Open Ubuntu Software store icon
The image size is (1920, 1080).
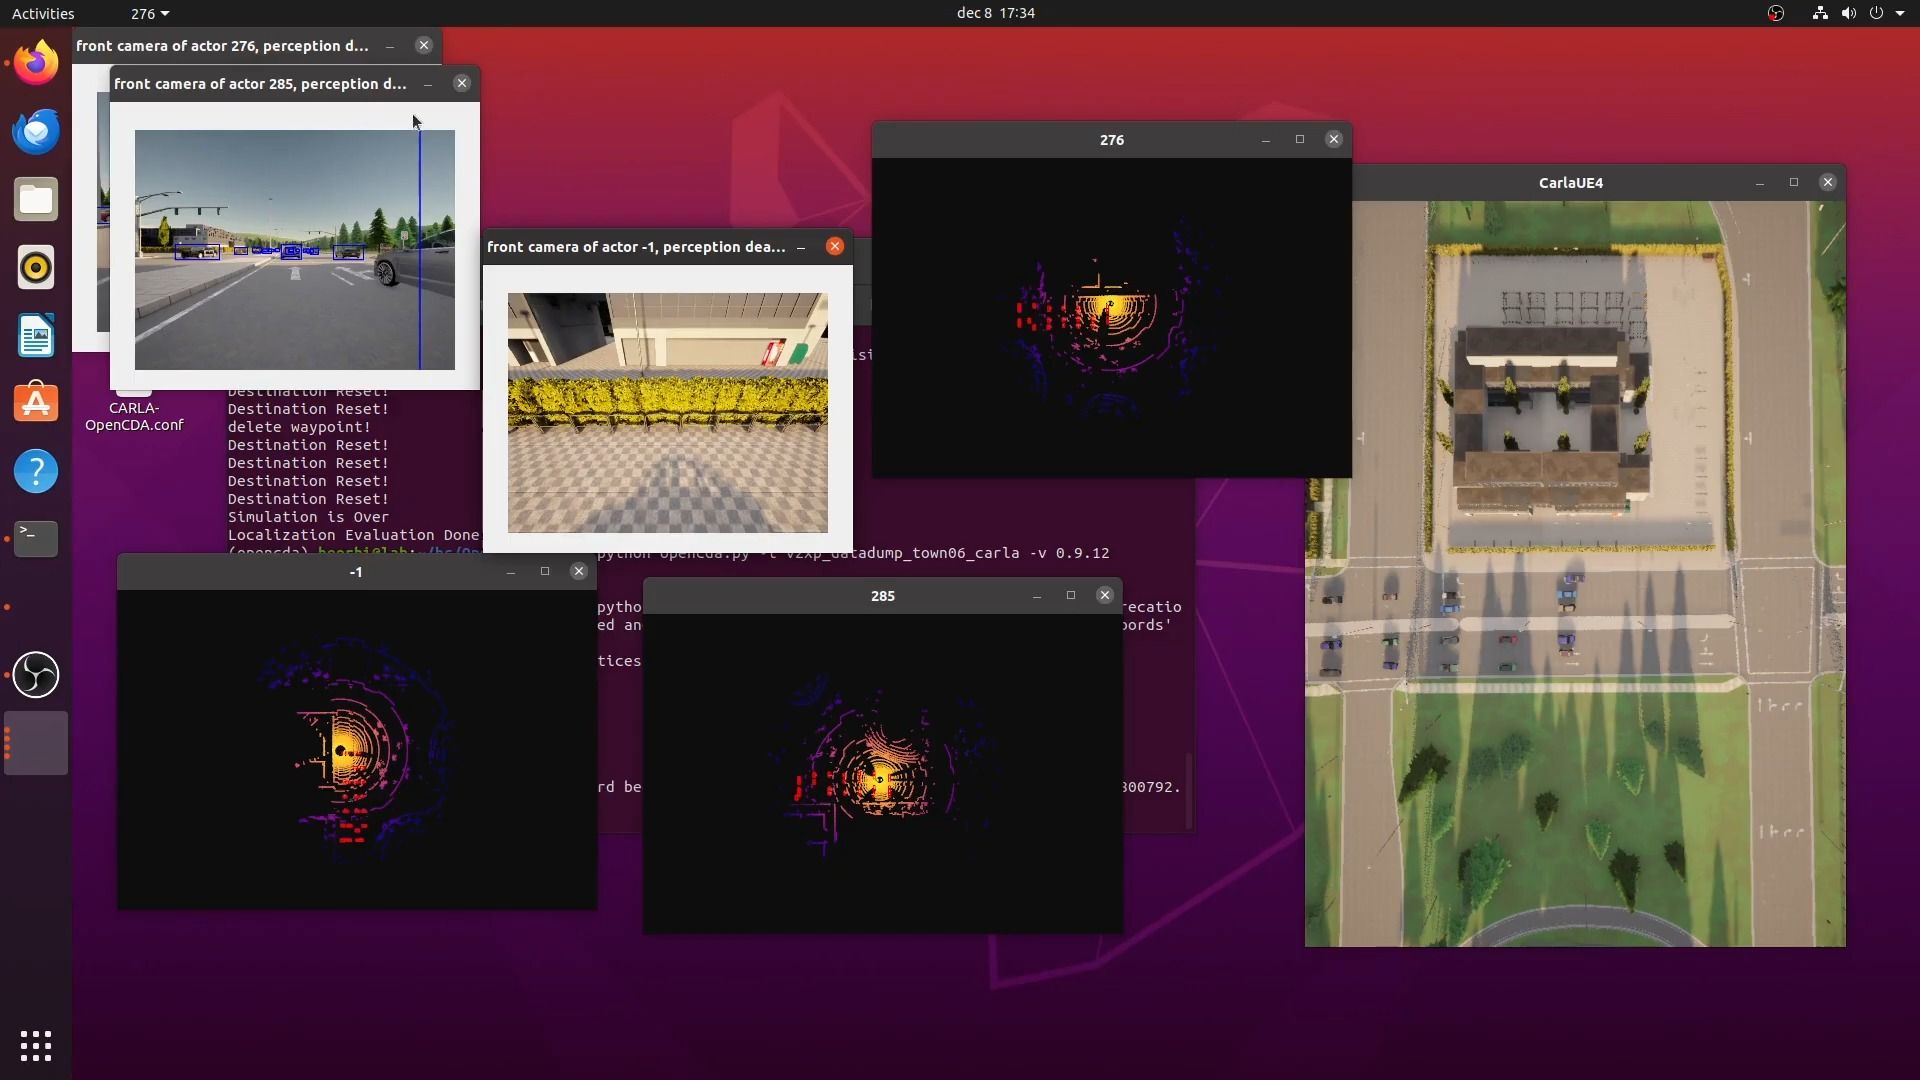36,403
